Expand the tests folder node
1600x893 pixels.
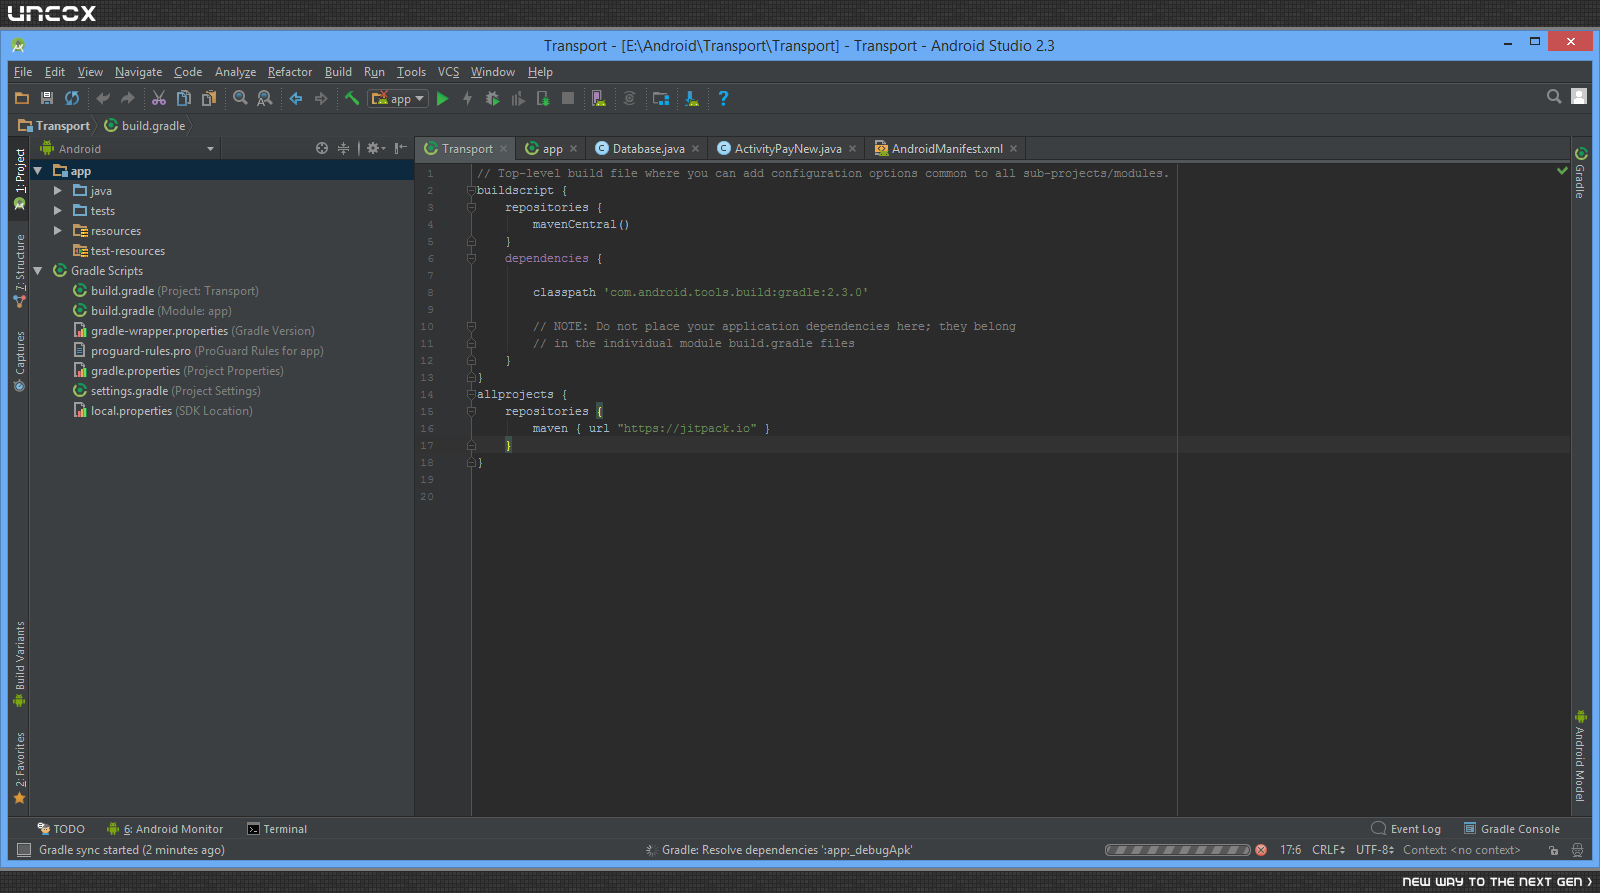click(x=58, y=211)
